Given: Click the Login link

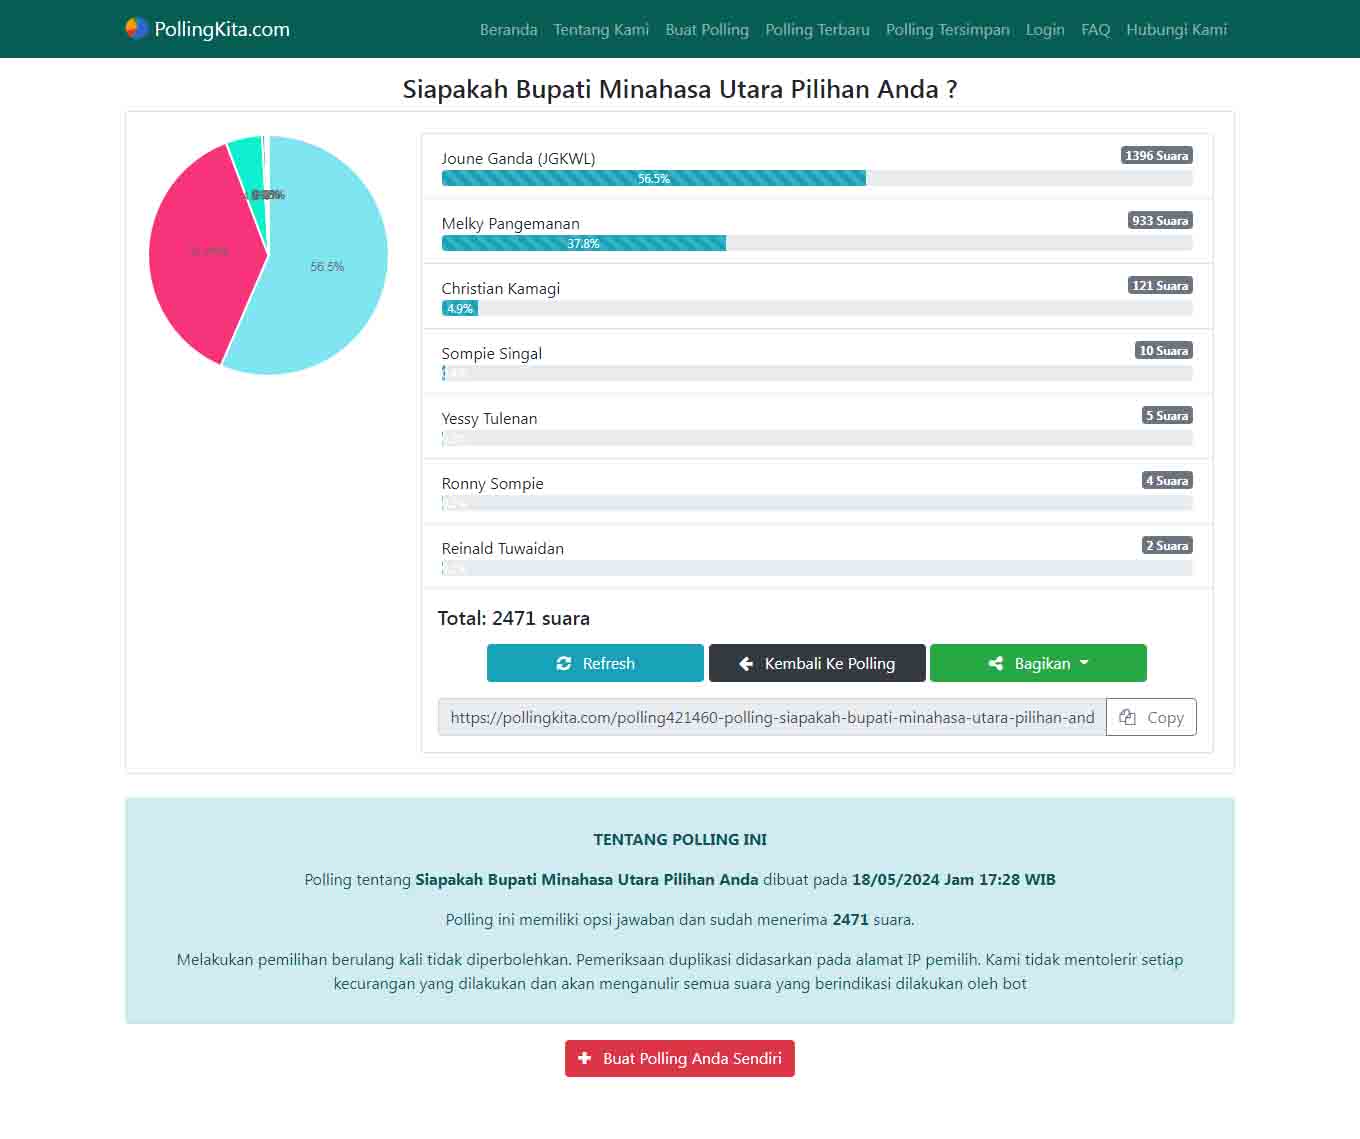Looking at the screenshot, I should pyautogui.click(x=1045, y=30).
